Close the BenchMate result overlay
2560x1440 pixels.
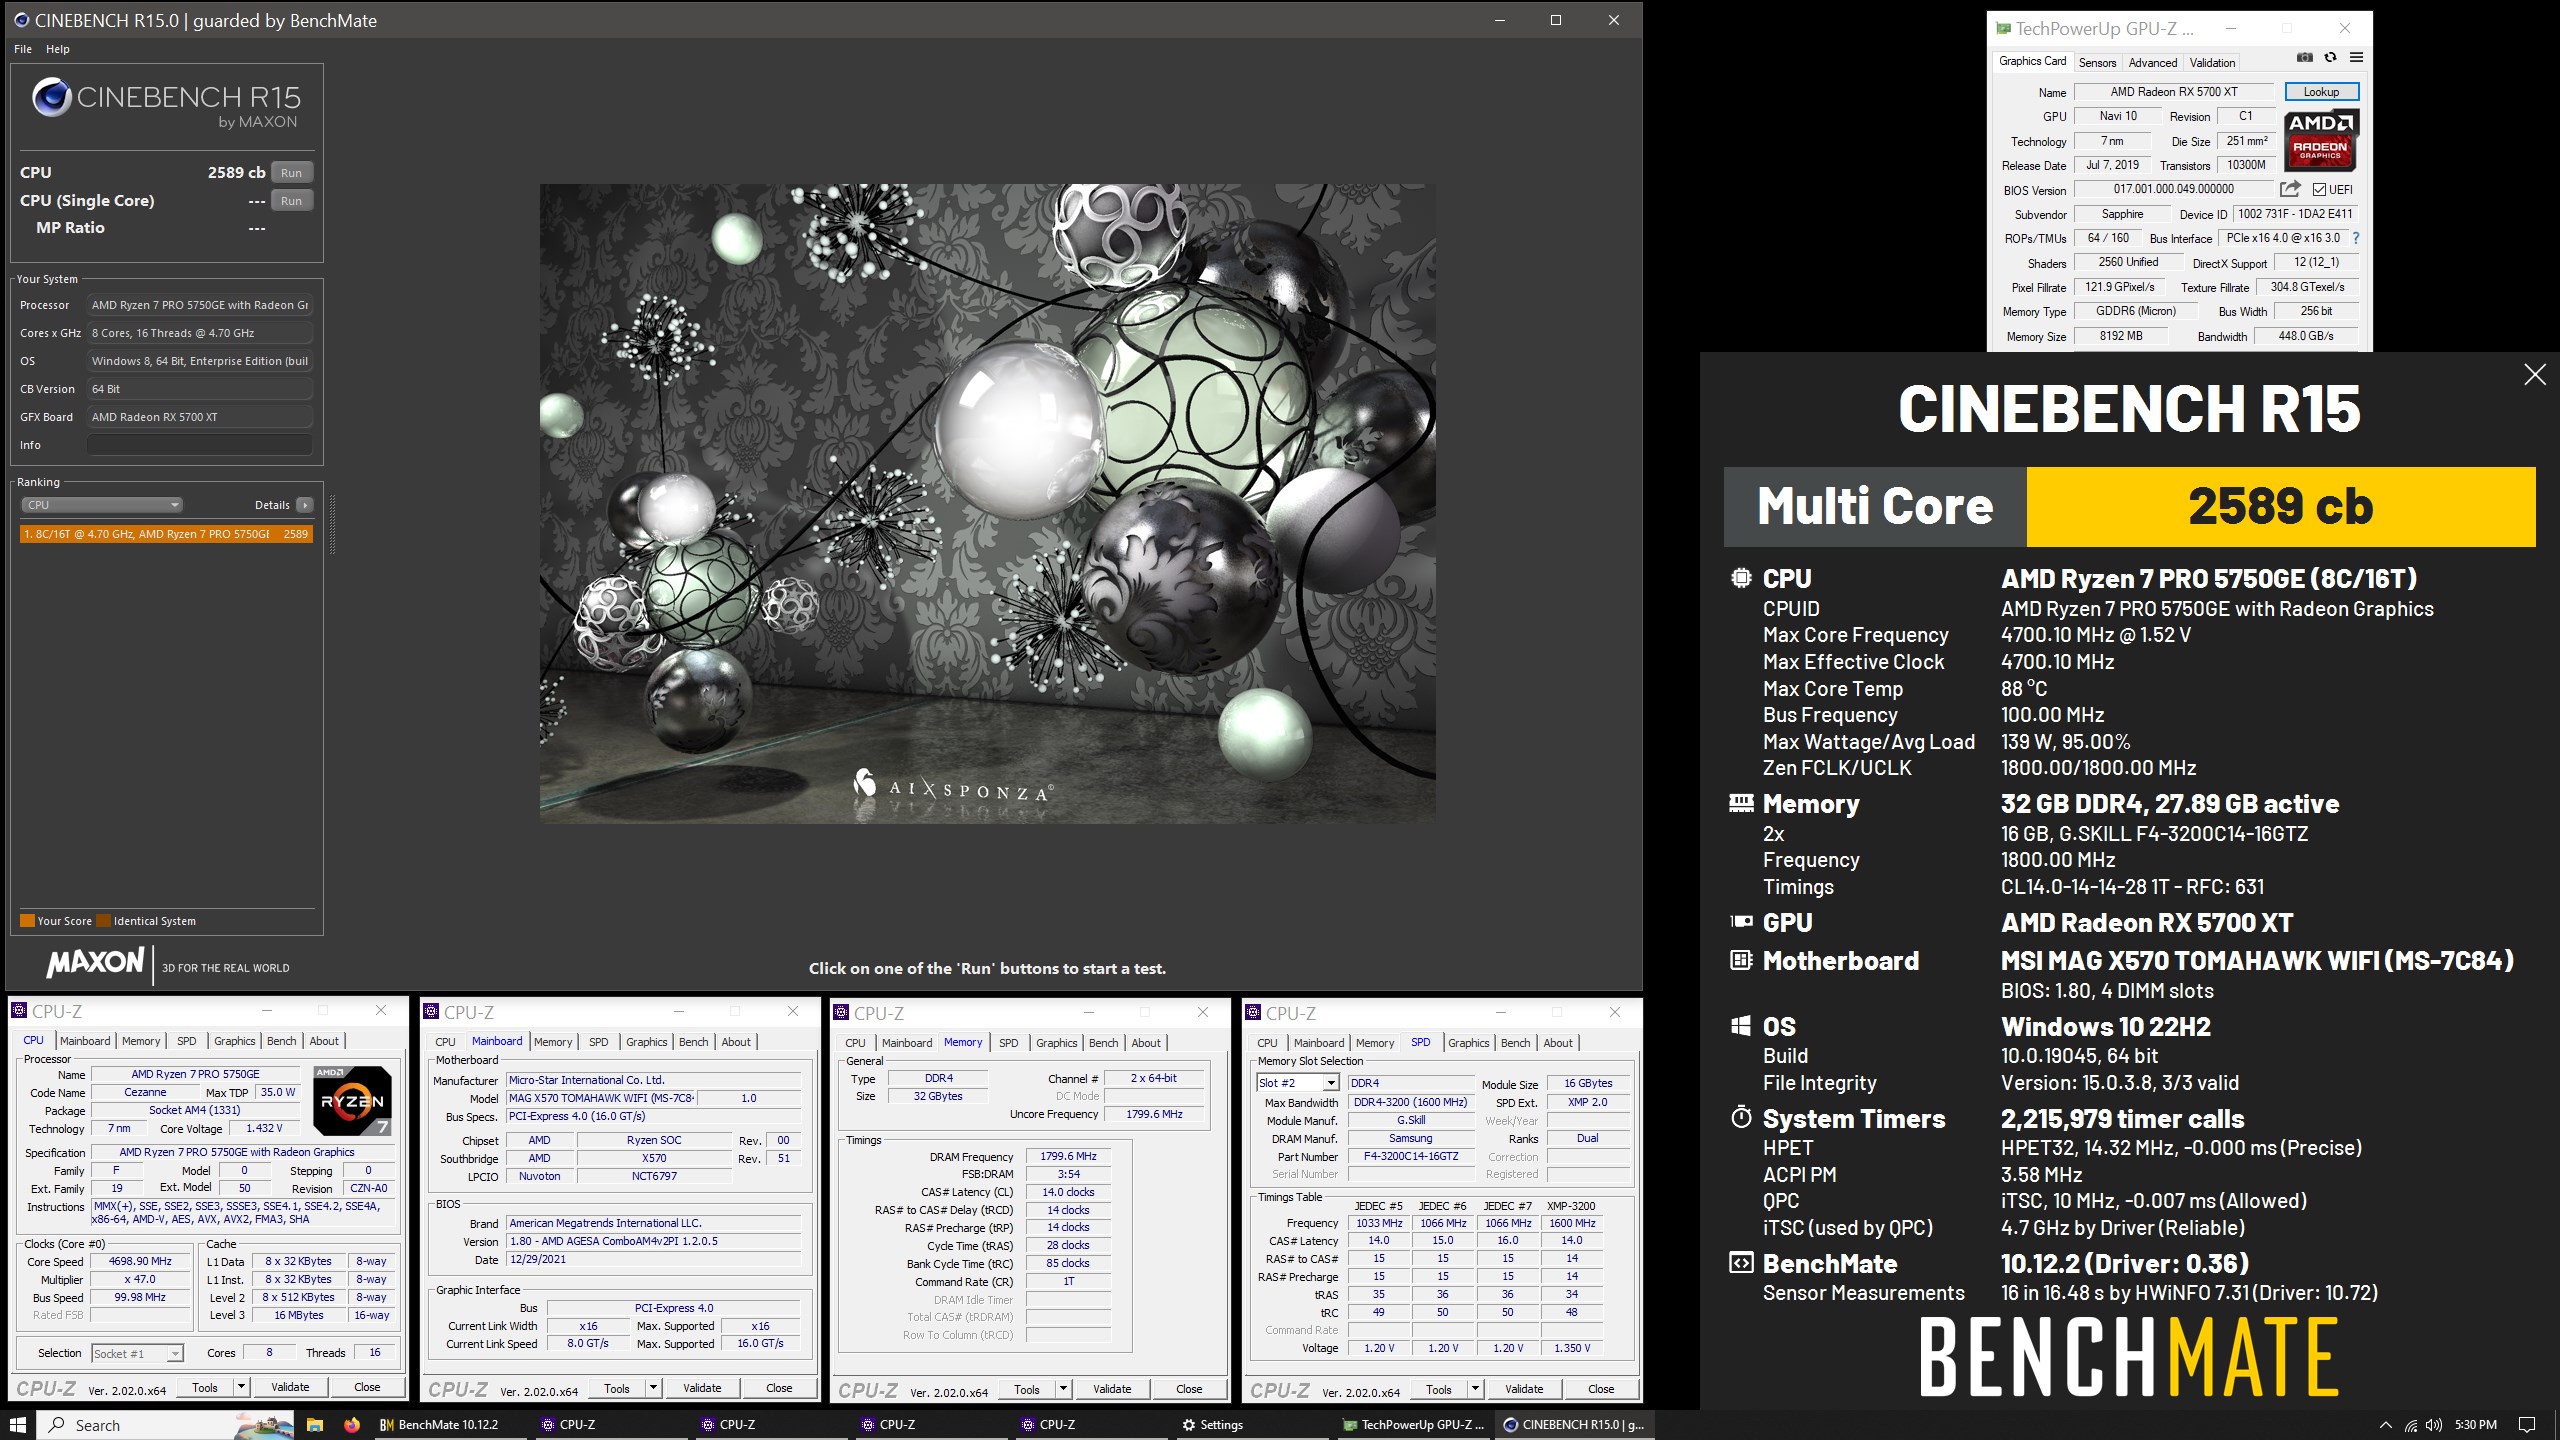coord(2534,375)
